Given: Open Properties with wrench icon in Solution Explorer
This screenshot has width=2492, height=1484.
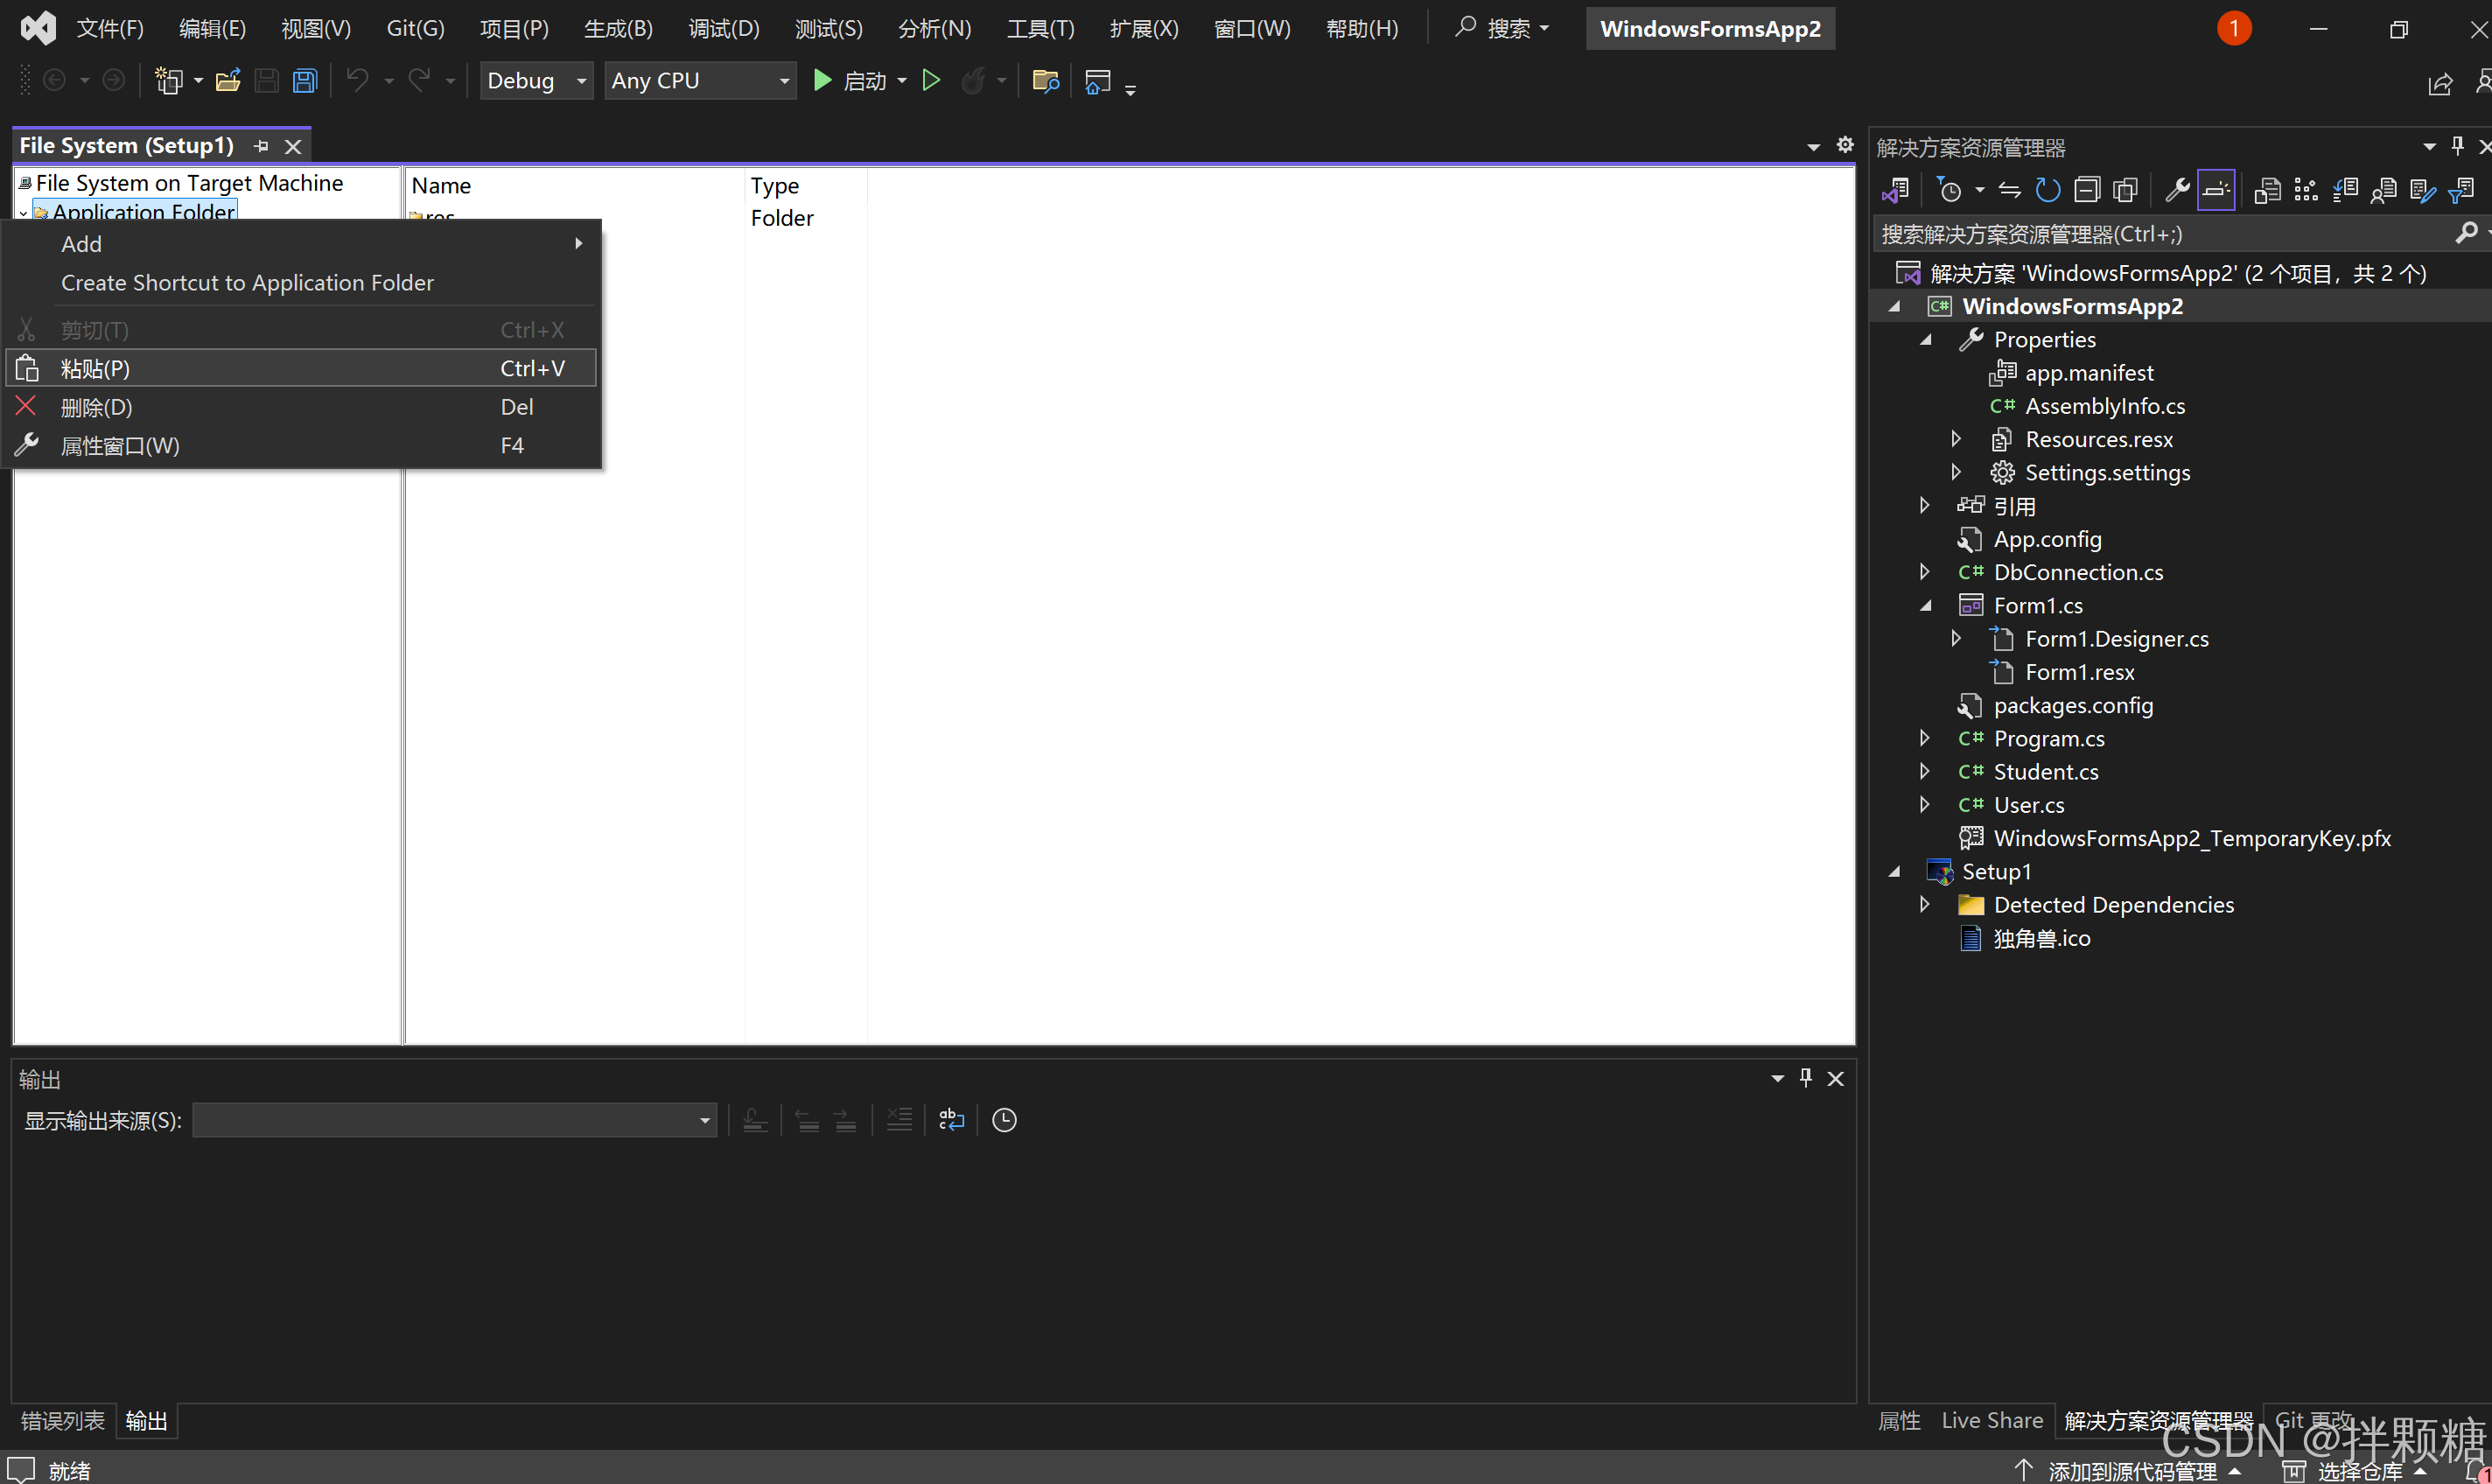Looking at the screenshot, I should [x=2178, y=189].
